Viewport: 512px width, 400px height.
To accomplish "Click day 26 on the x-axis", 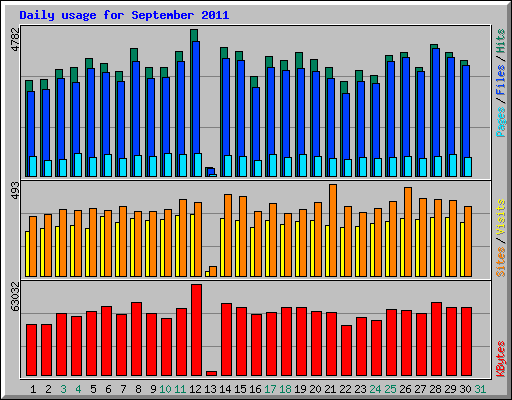I will (405, 389).
